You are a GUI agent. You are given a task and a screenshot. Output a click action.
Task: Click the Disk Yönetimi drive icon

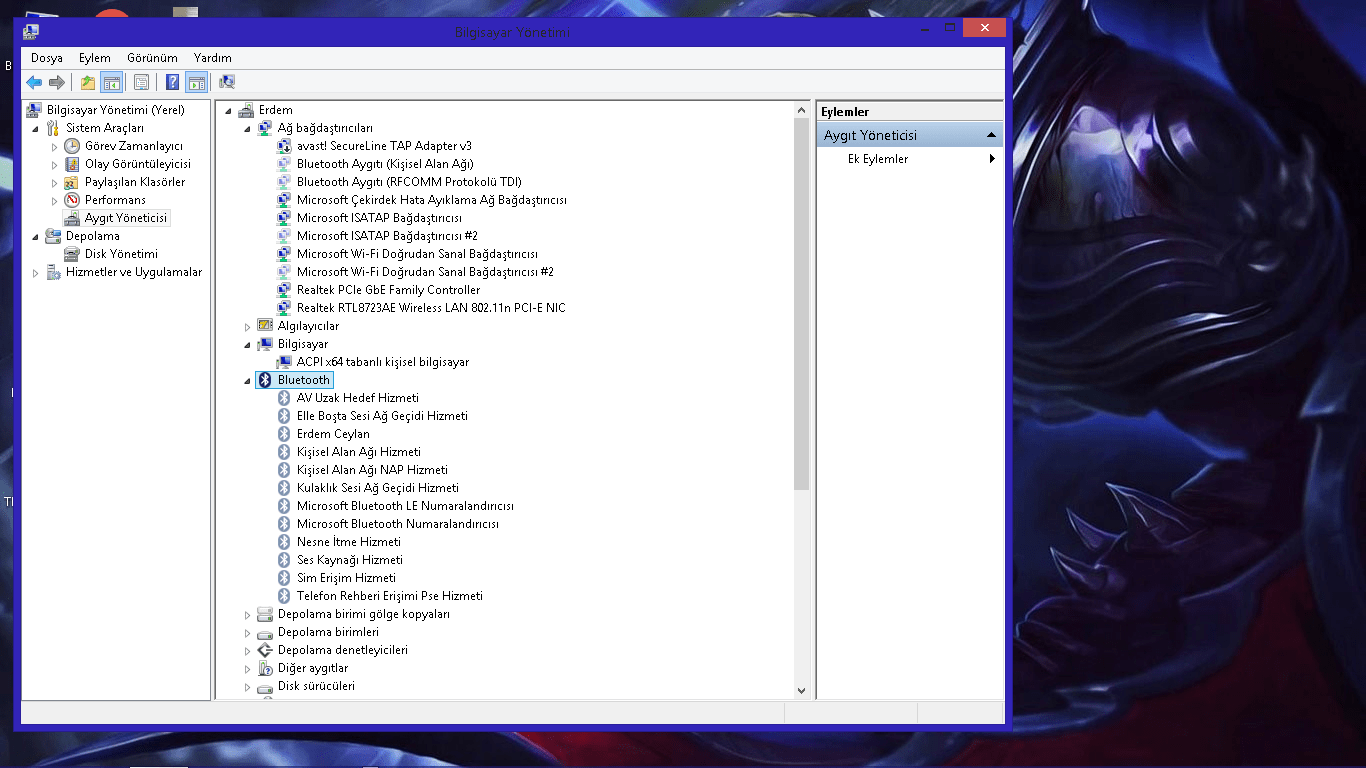click(x=72, y=254)
